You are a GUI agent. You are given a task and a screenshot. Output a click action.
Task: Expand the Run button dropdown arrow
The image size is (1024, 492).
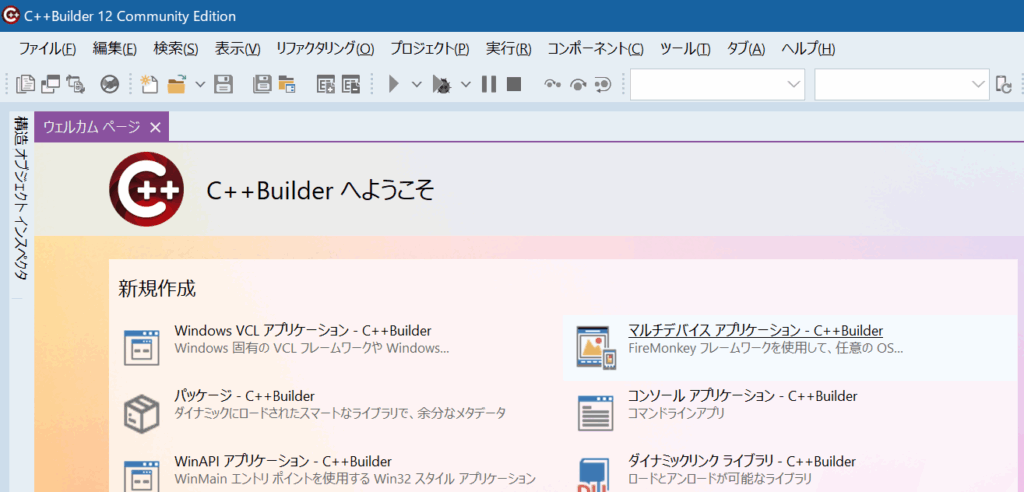(418, 85)
